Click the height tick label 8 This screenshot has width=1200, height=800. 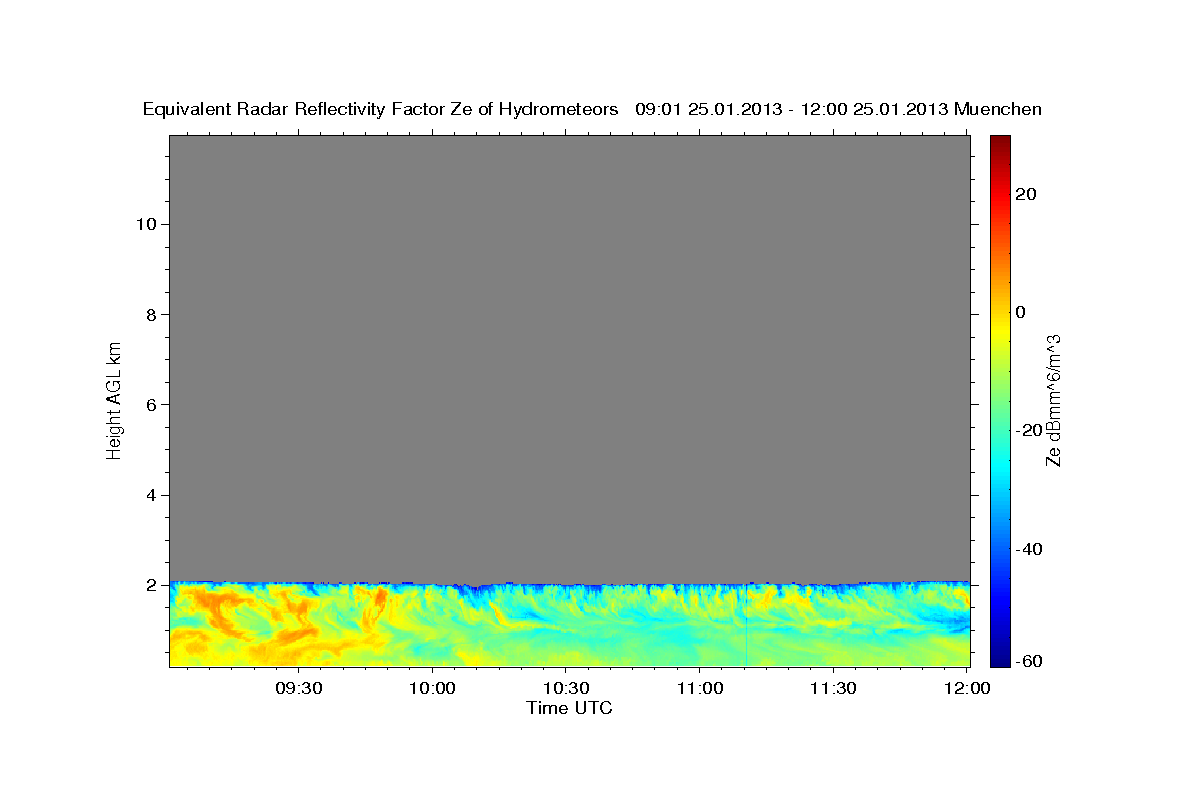click(x=149, y=314)
